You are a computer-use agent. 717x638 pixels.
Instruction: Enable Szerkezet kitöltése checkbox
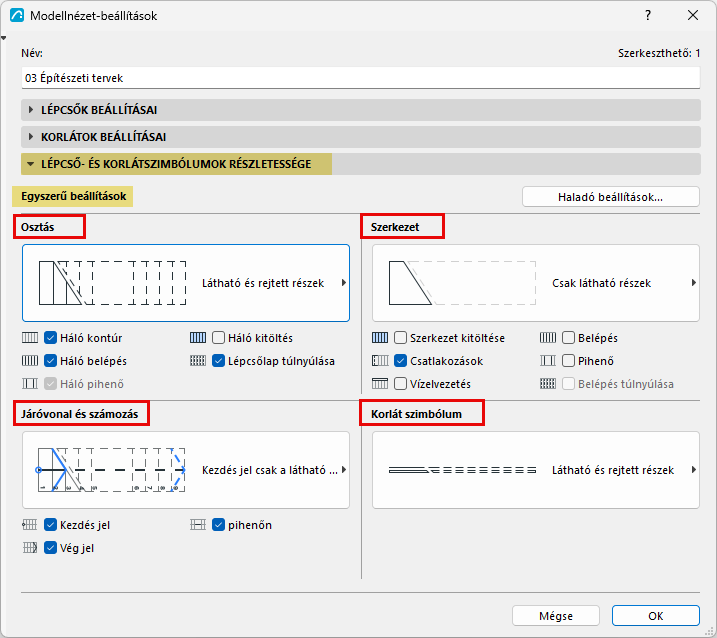[400, 338]
